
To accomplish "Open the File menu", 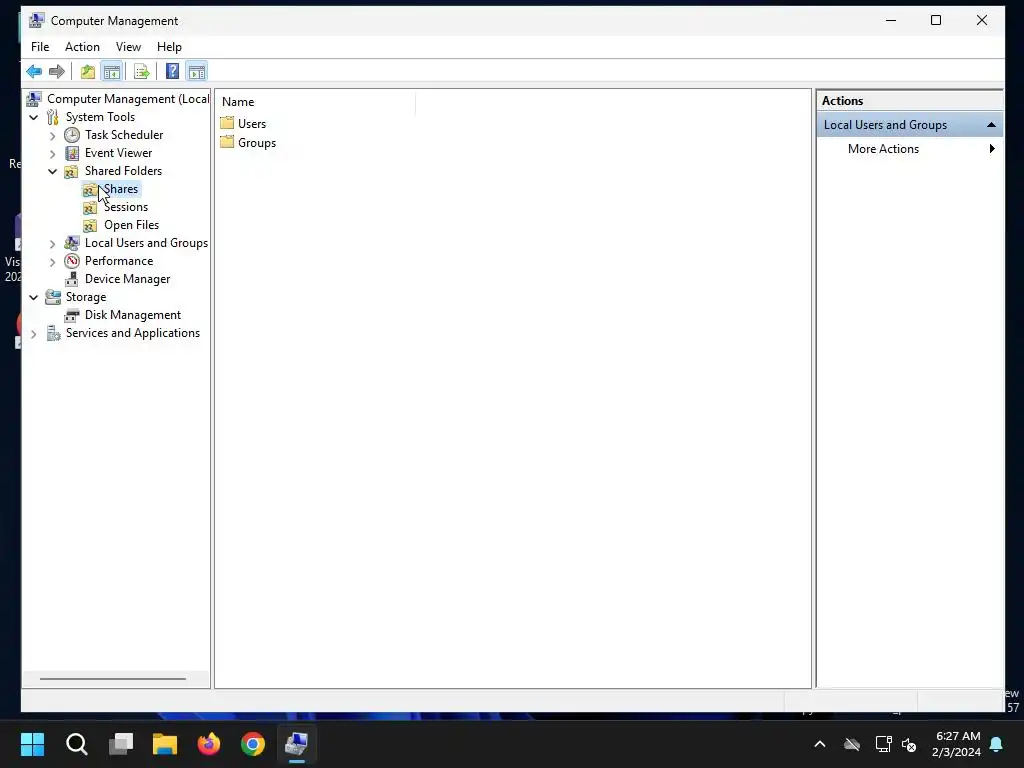I will [x=40, y=47].
